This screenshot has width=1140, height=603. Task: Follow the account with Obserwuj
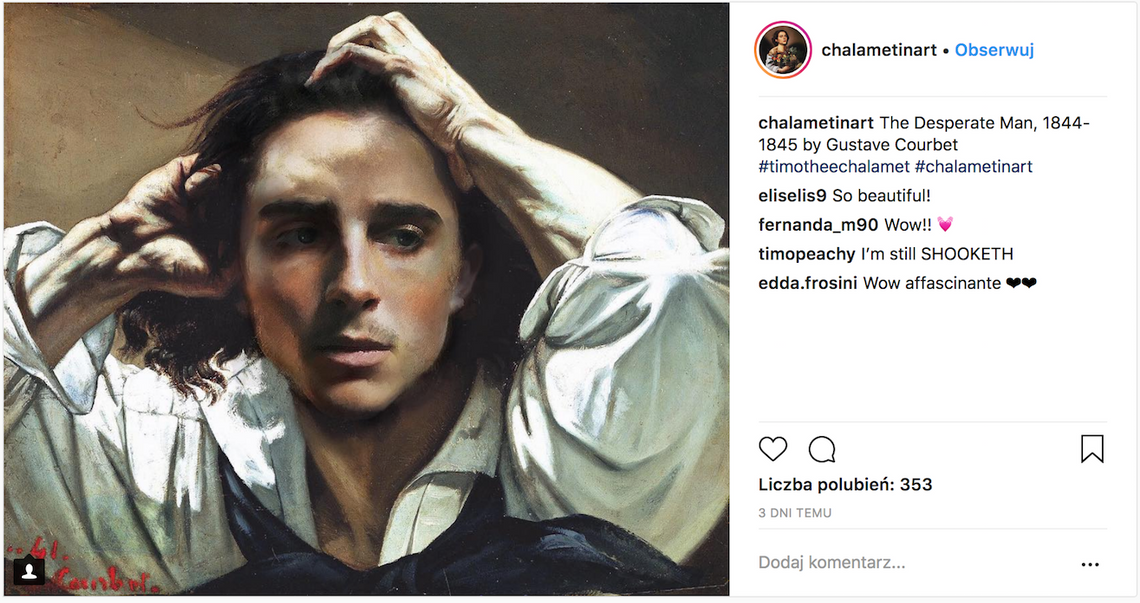(x=994, y=50)
